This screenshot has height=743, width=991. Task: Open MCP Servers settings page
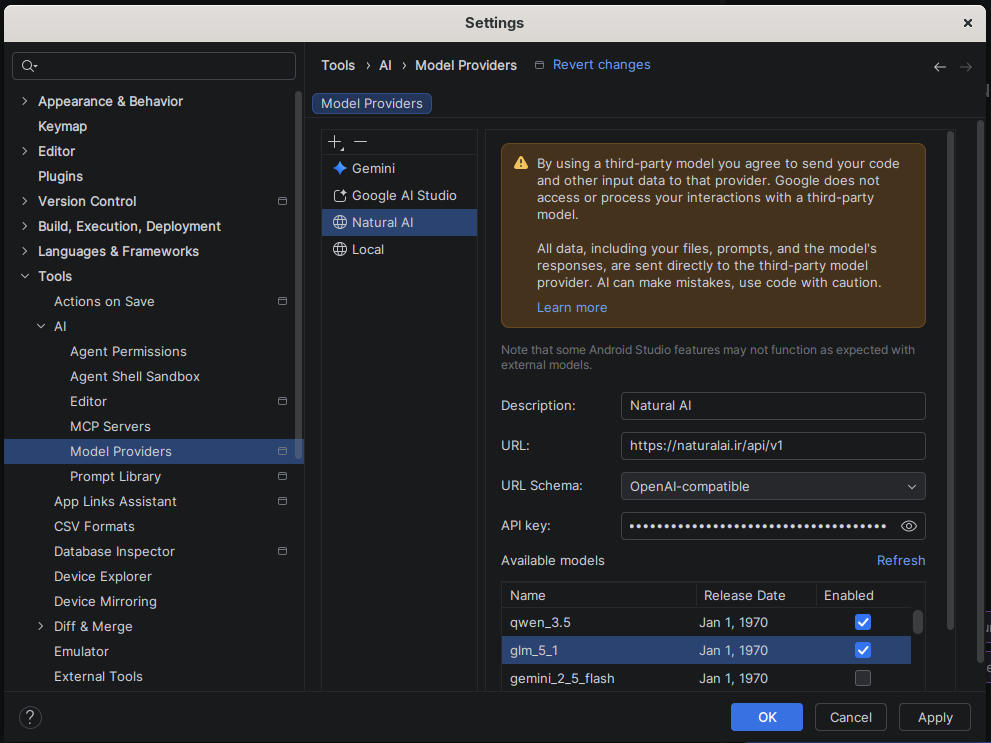(x=110, y=426)
